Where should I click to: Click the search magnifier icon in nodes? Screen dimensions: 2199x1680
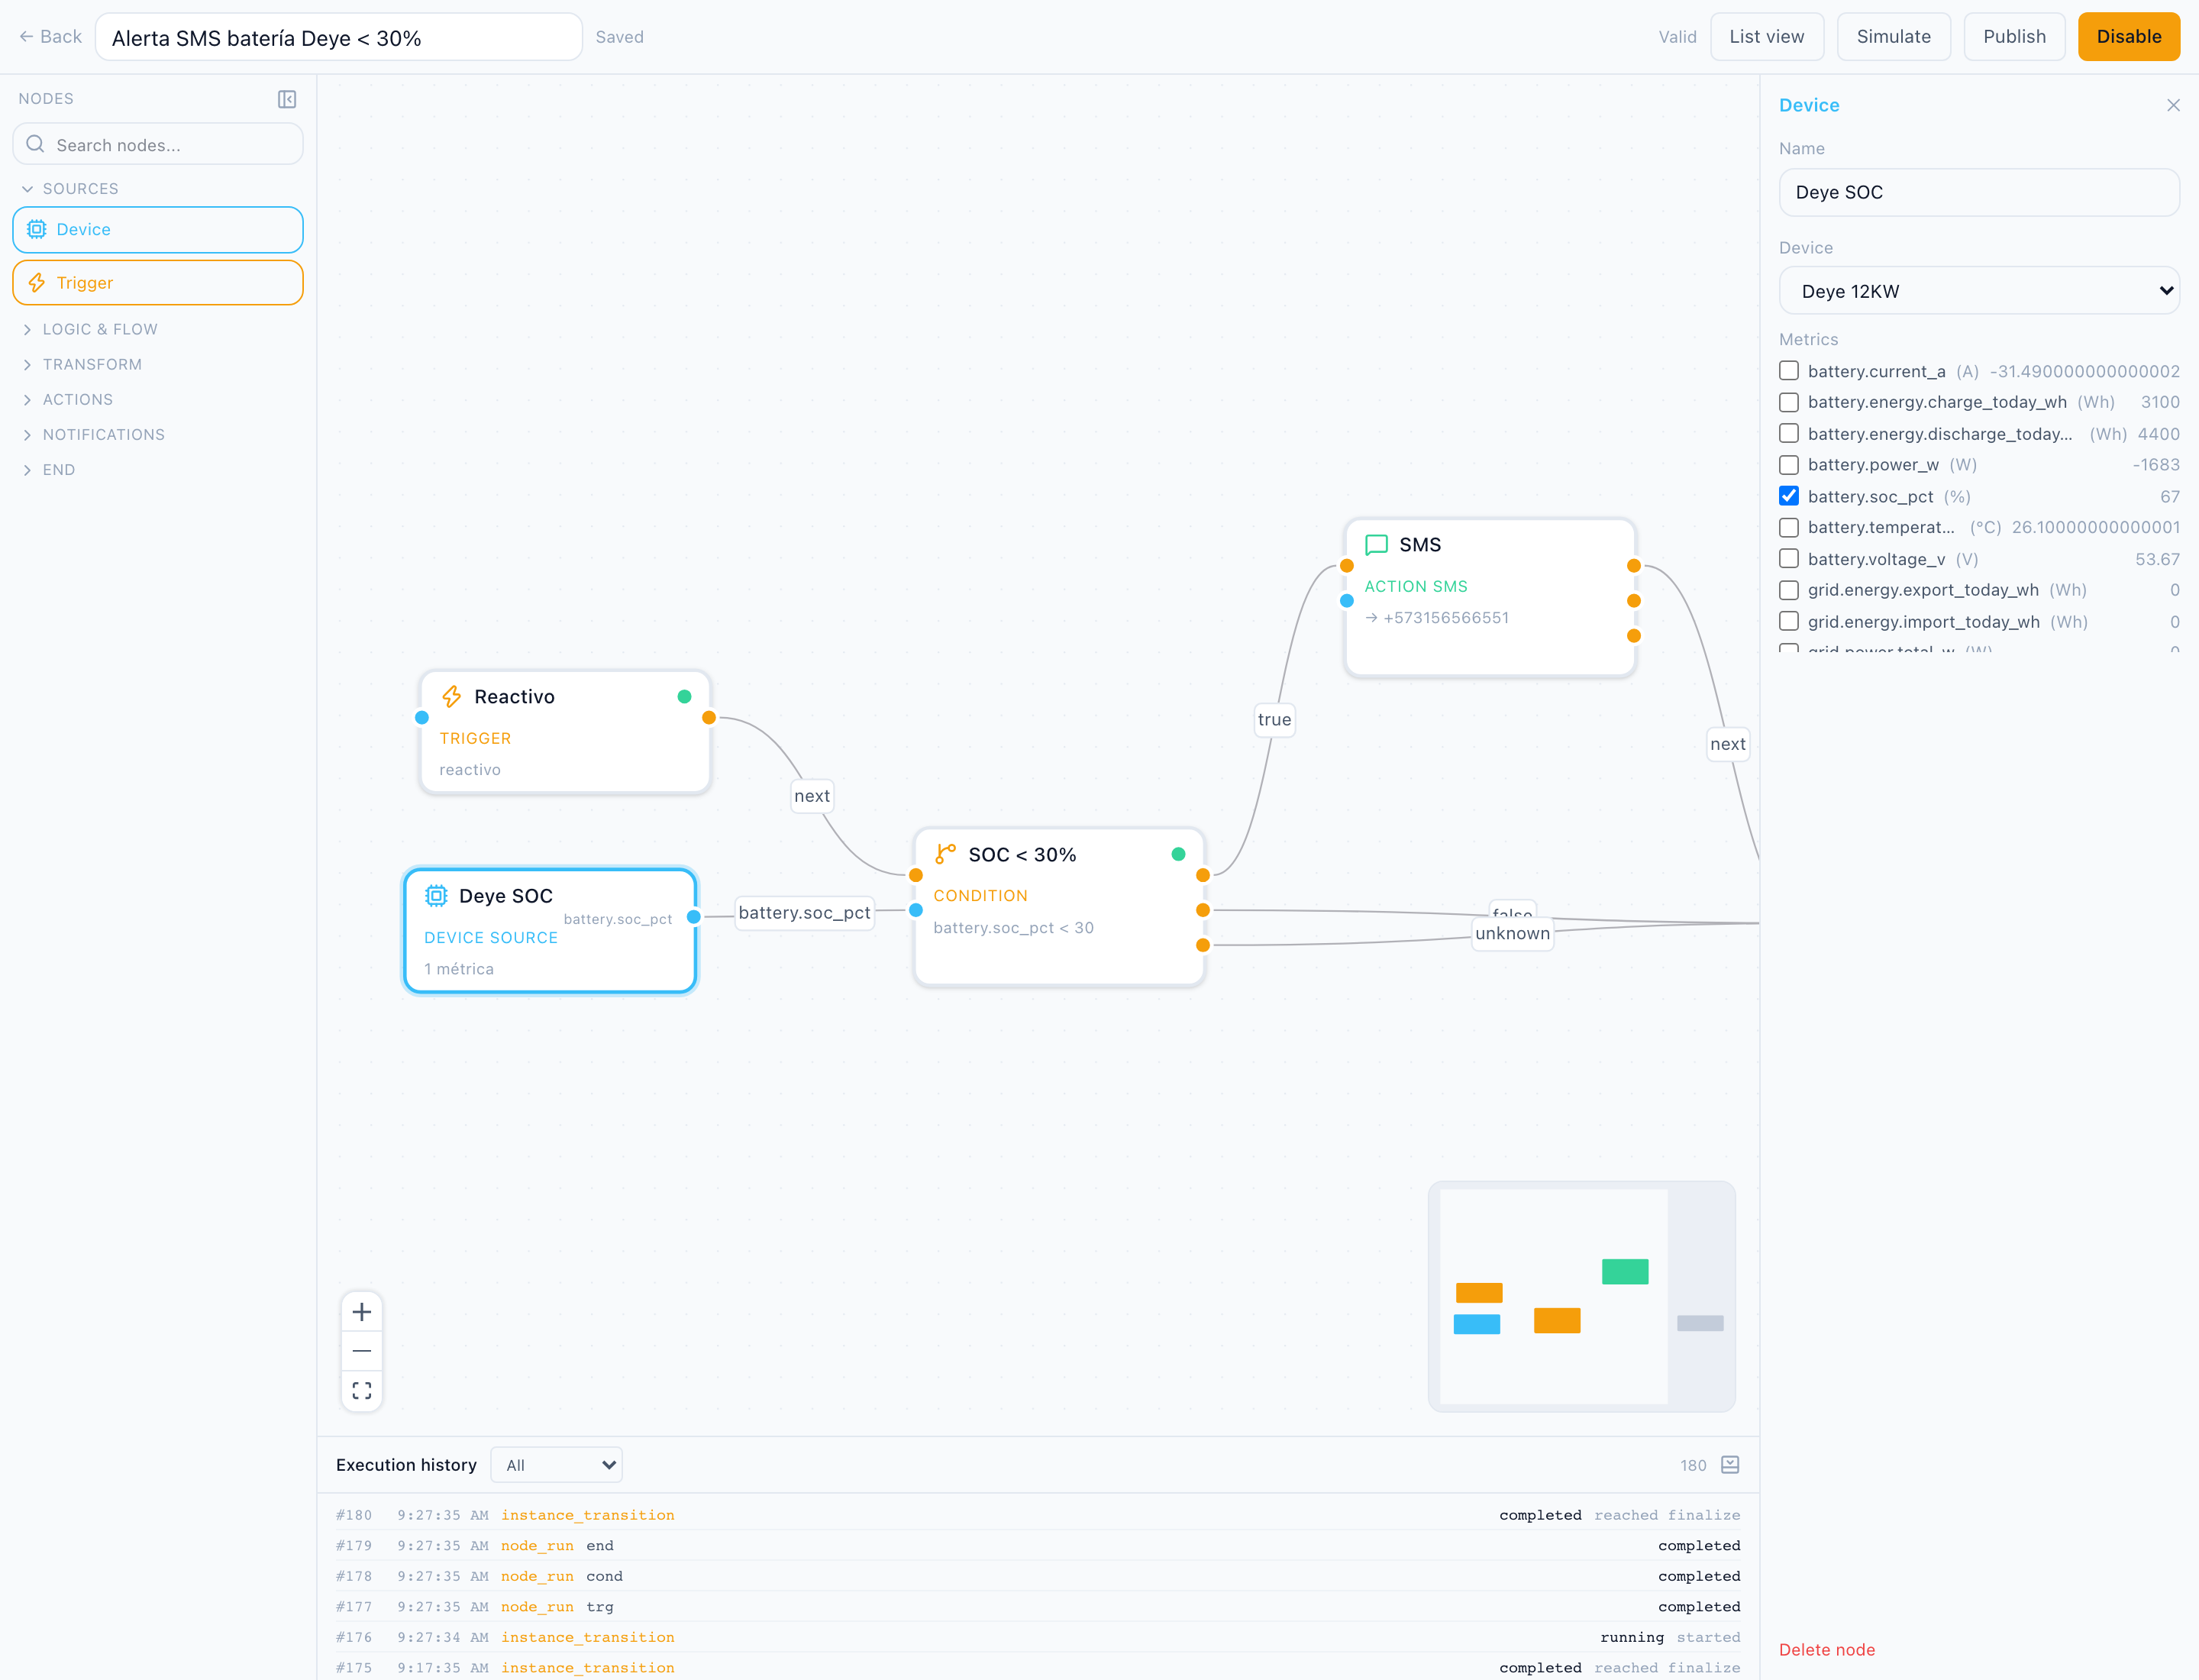[x=35, y=144]
